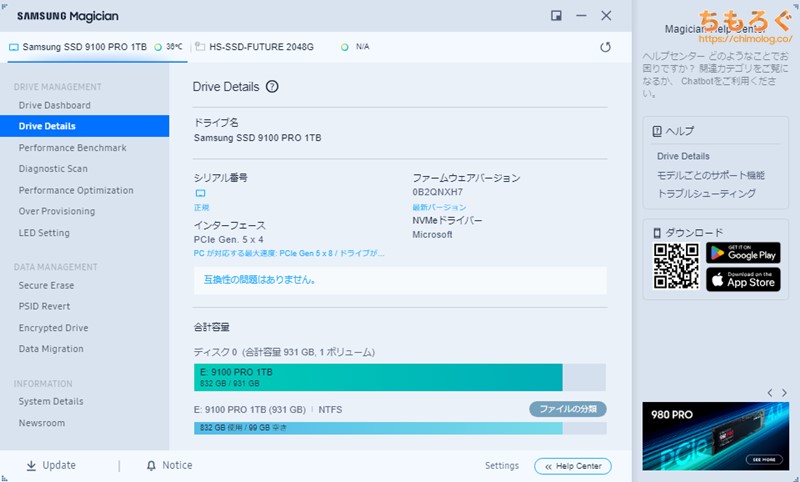Click the Samsung SSD 9100 PRO drive icon

tap(14, 47)
